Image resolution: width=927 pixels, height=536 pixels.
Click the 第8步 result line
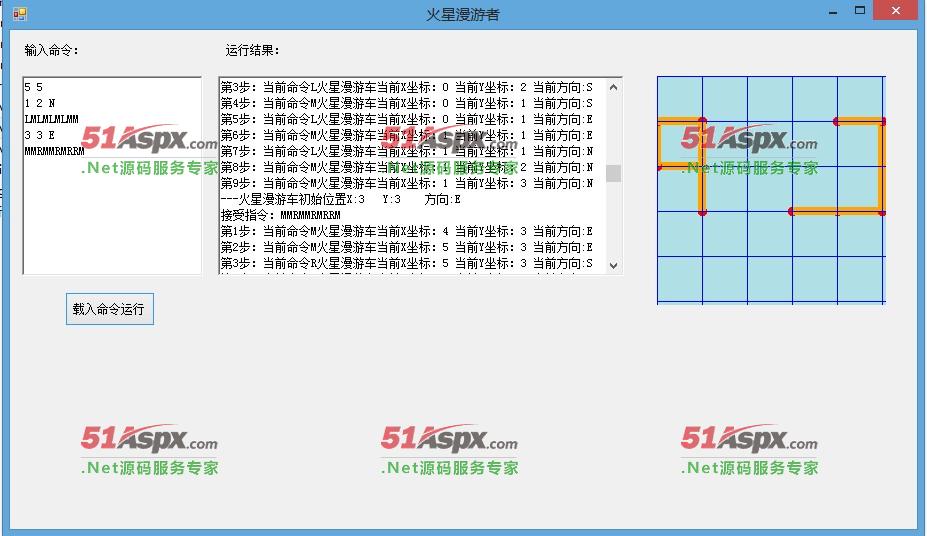coord(407,167)
